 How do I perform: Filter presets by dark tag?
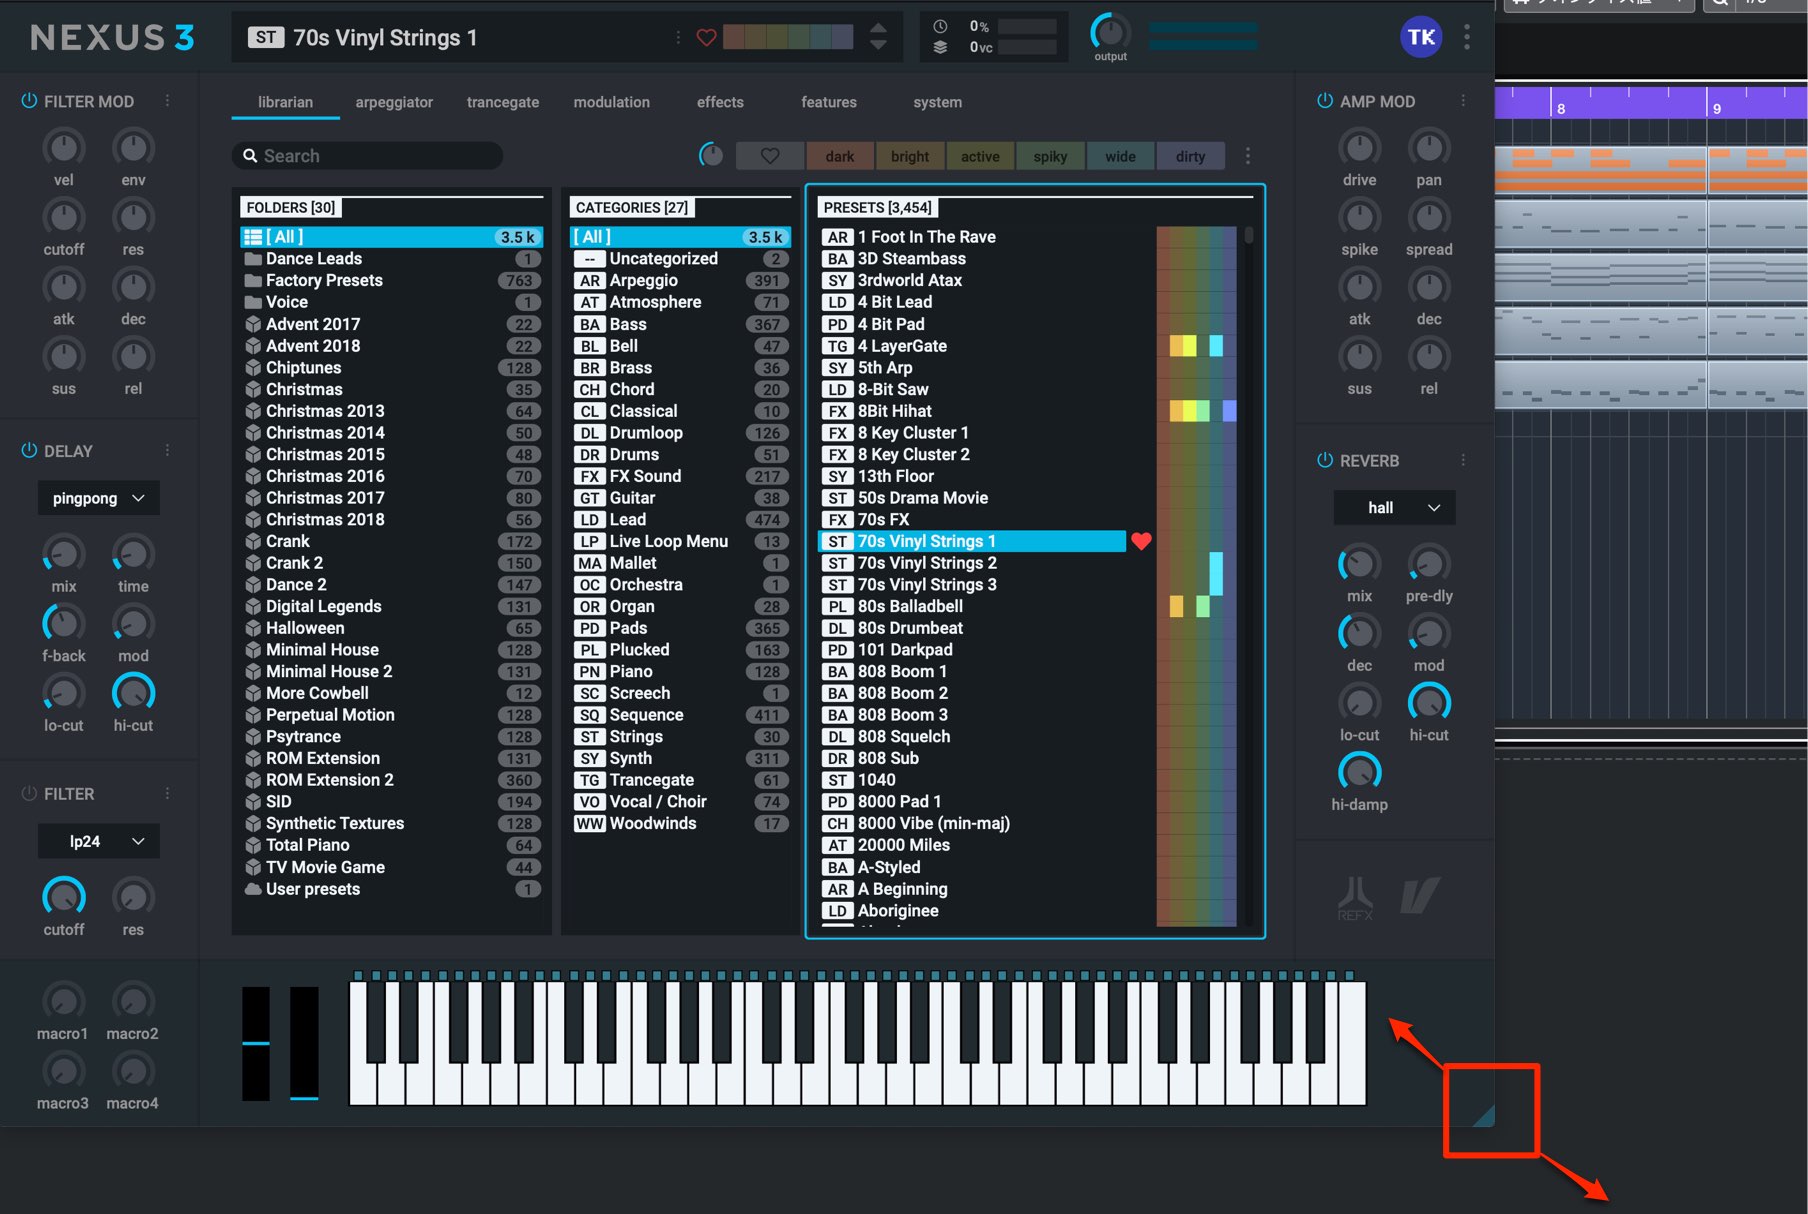pyautogui.click(x=840, y=156)
